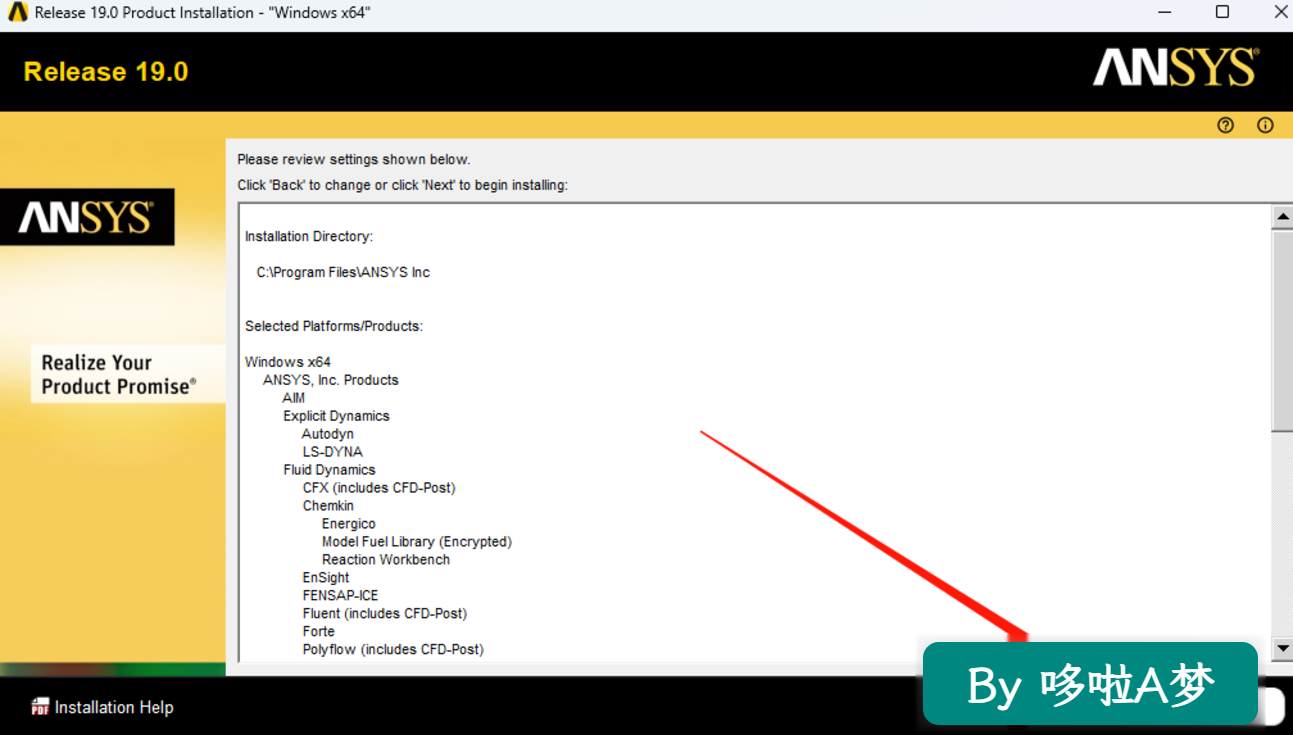The image size is (1293, 735).
Task: Select the 'Fluid Dynamics' row
Action: point(329,470)
